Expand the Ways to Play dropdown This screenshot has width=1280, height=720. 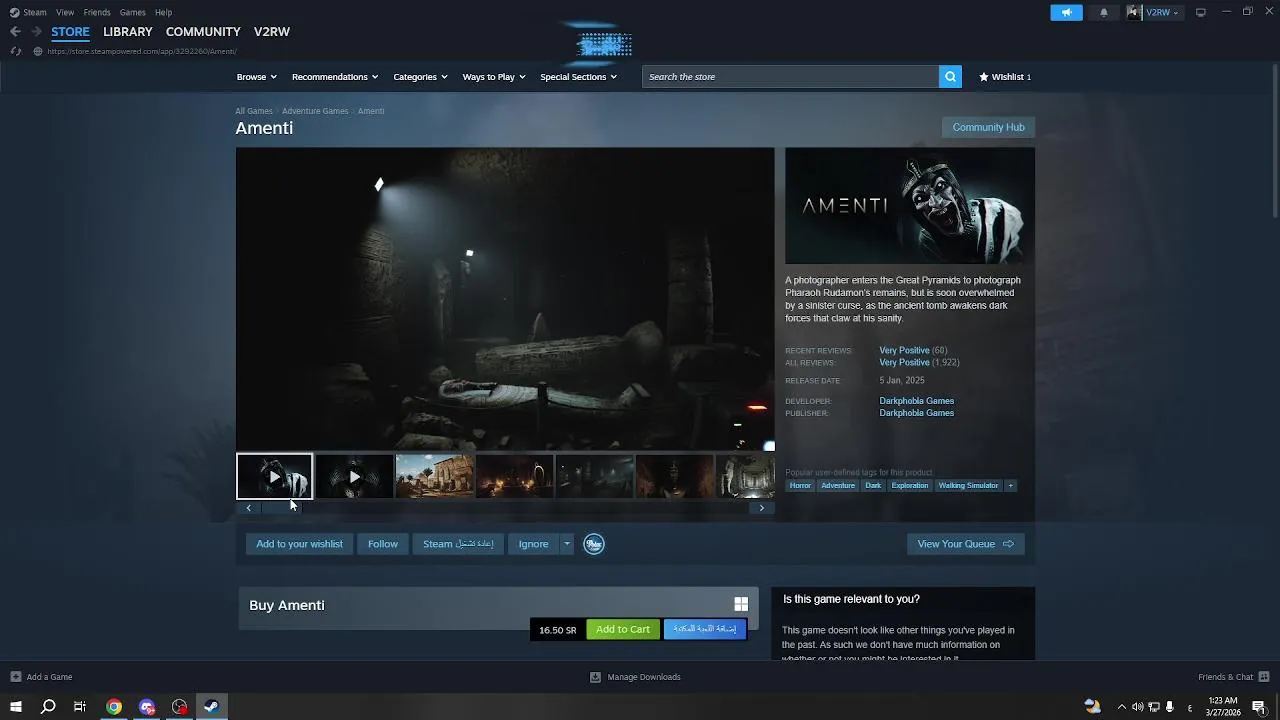pos(494,77)
